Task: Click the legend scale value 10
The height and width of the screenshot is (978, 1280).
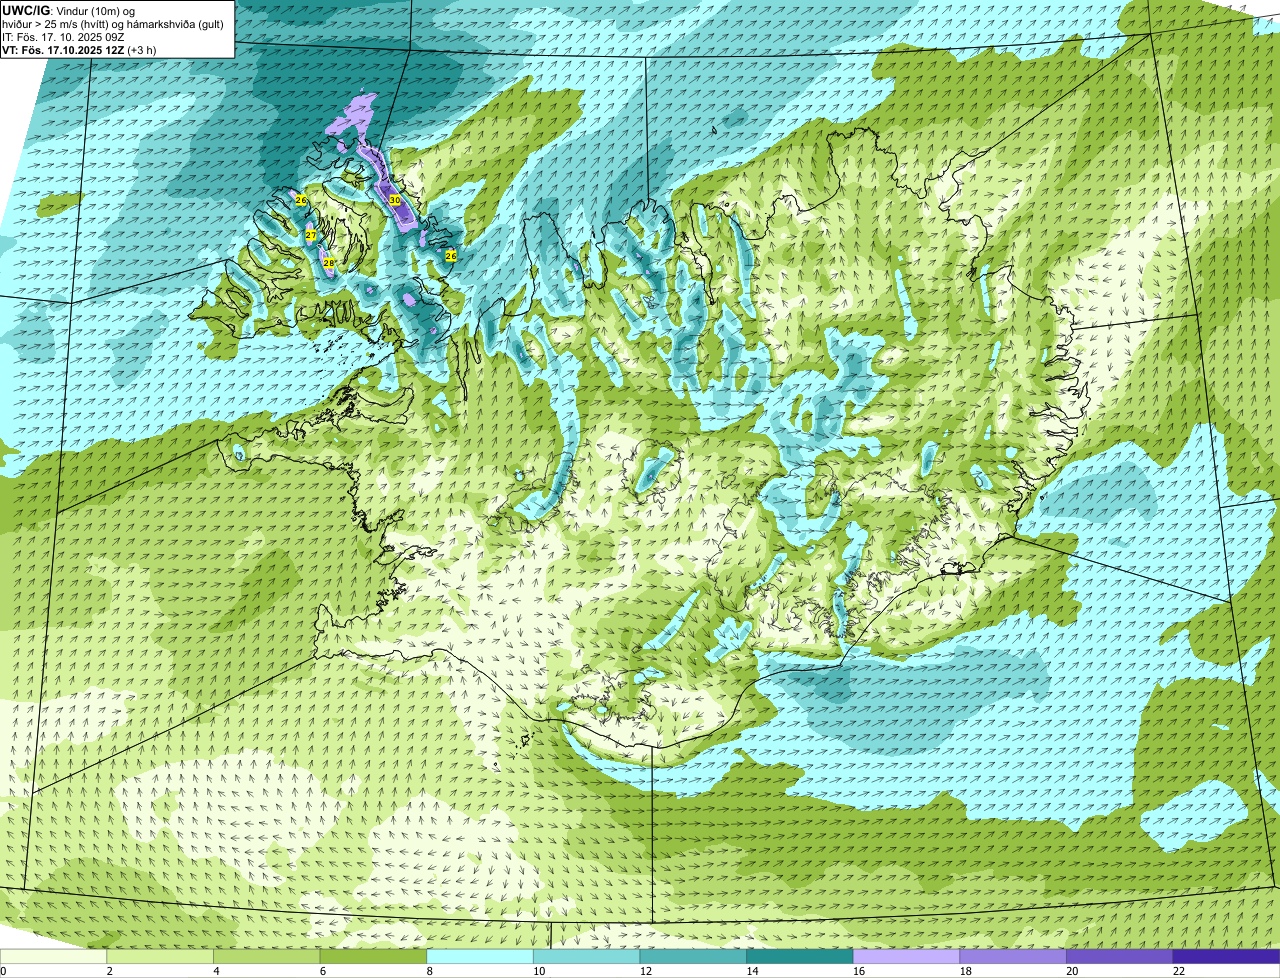Action: click(x=539, y=971)
